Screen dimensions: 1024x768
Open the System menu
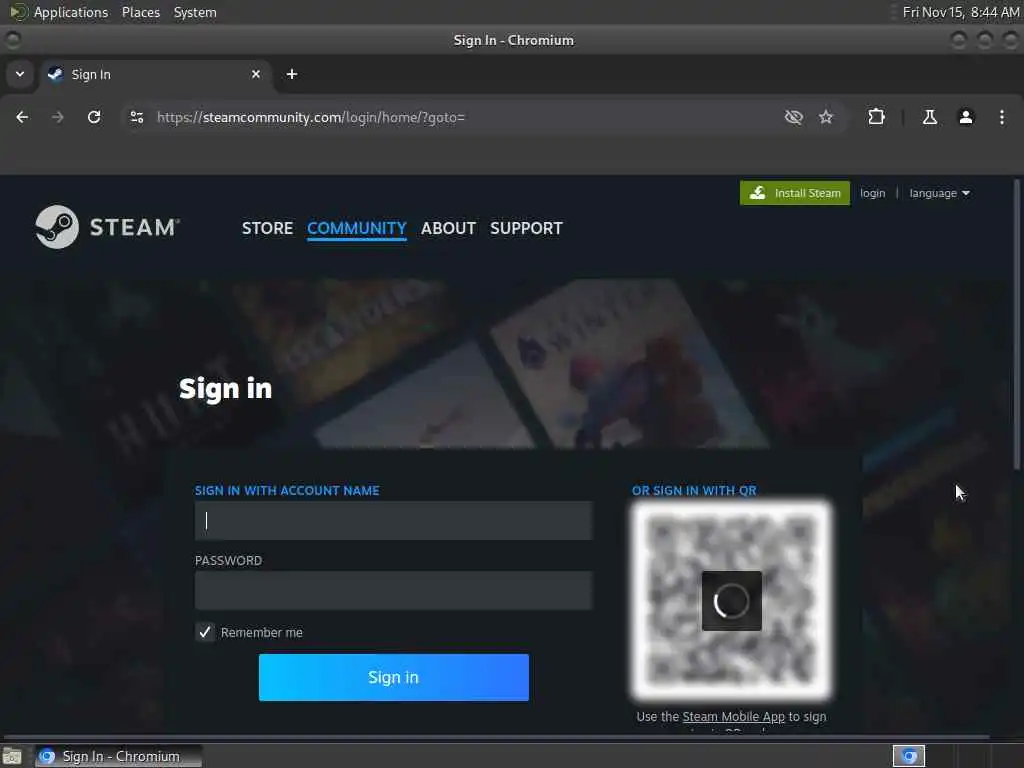pyautogui.click(x=195, y=12)
